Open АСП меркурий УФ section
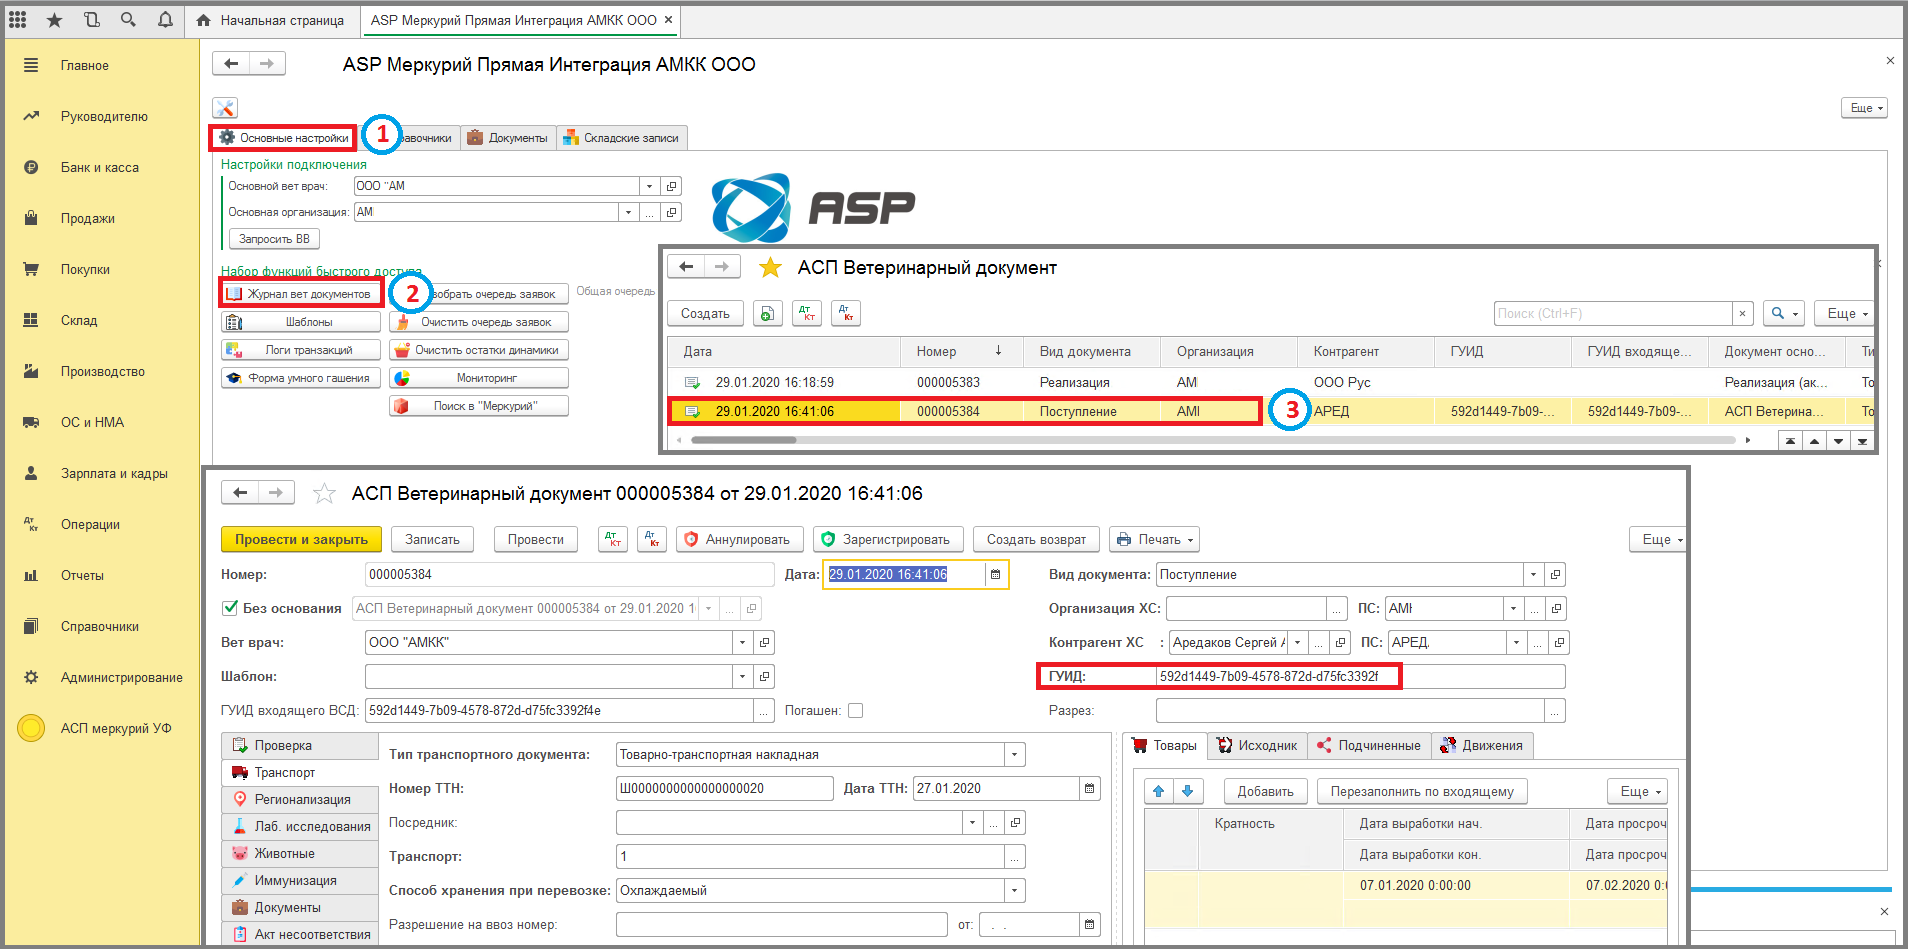Viewport: 1908px width, 949px height. [115, 728]
